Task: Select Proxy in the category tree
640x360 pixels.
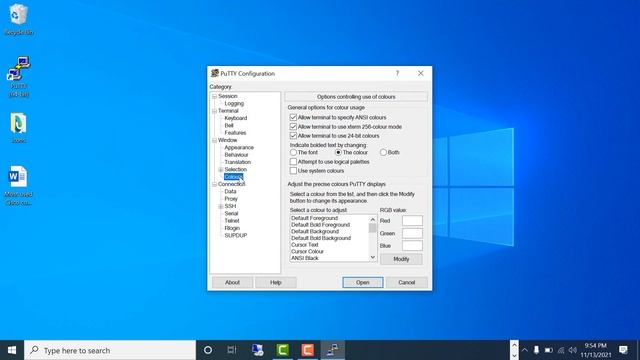Action: tap(231, 199)
